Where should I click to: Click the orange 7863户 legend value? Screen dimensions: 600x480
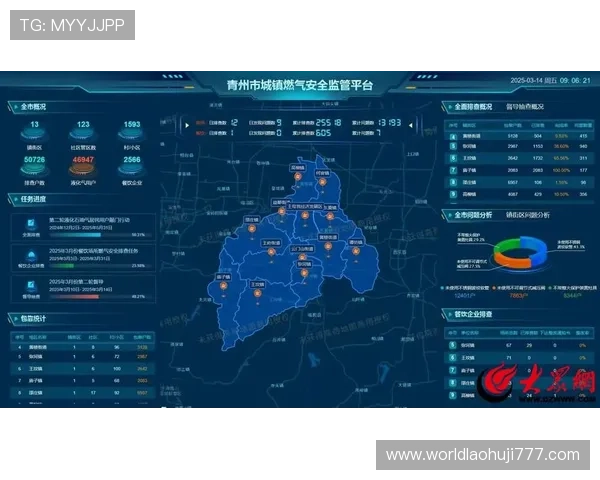pyautogui.click(x=519, y=296)
